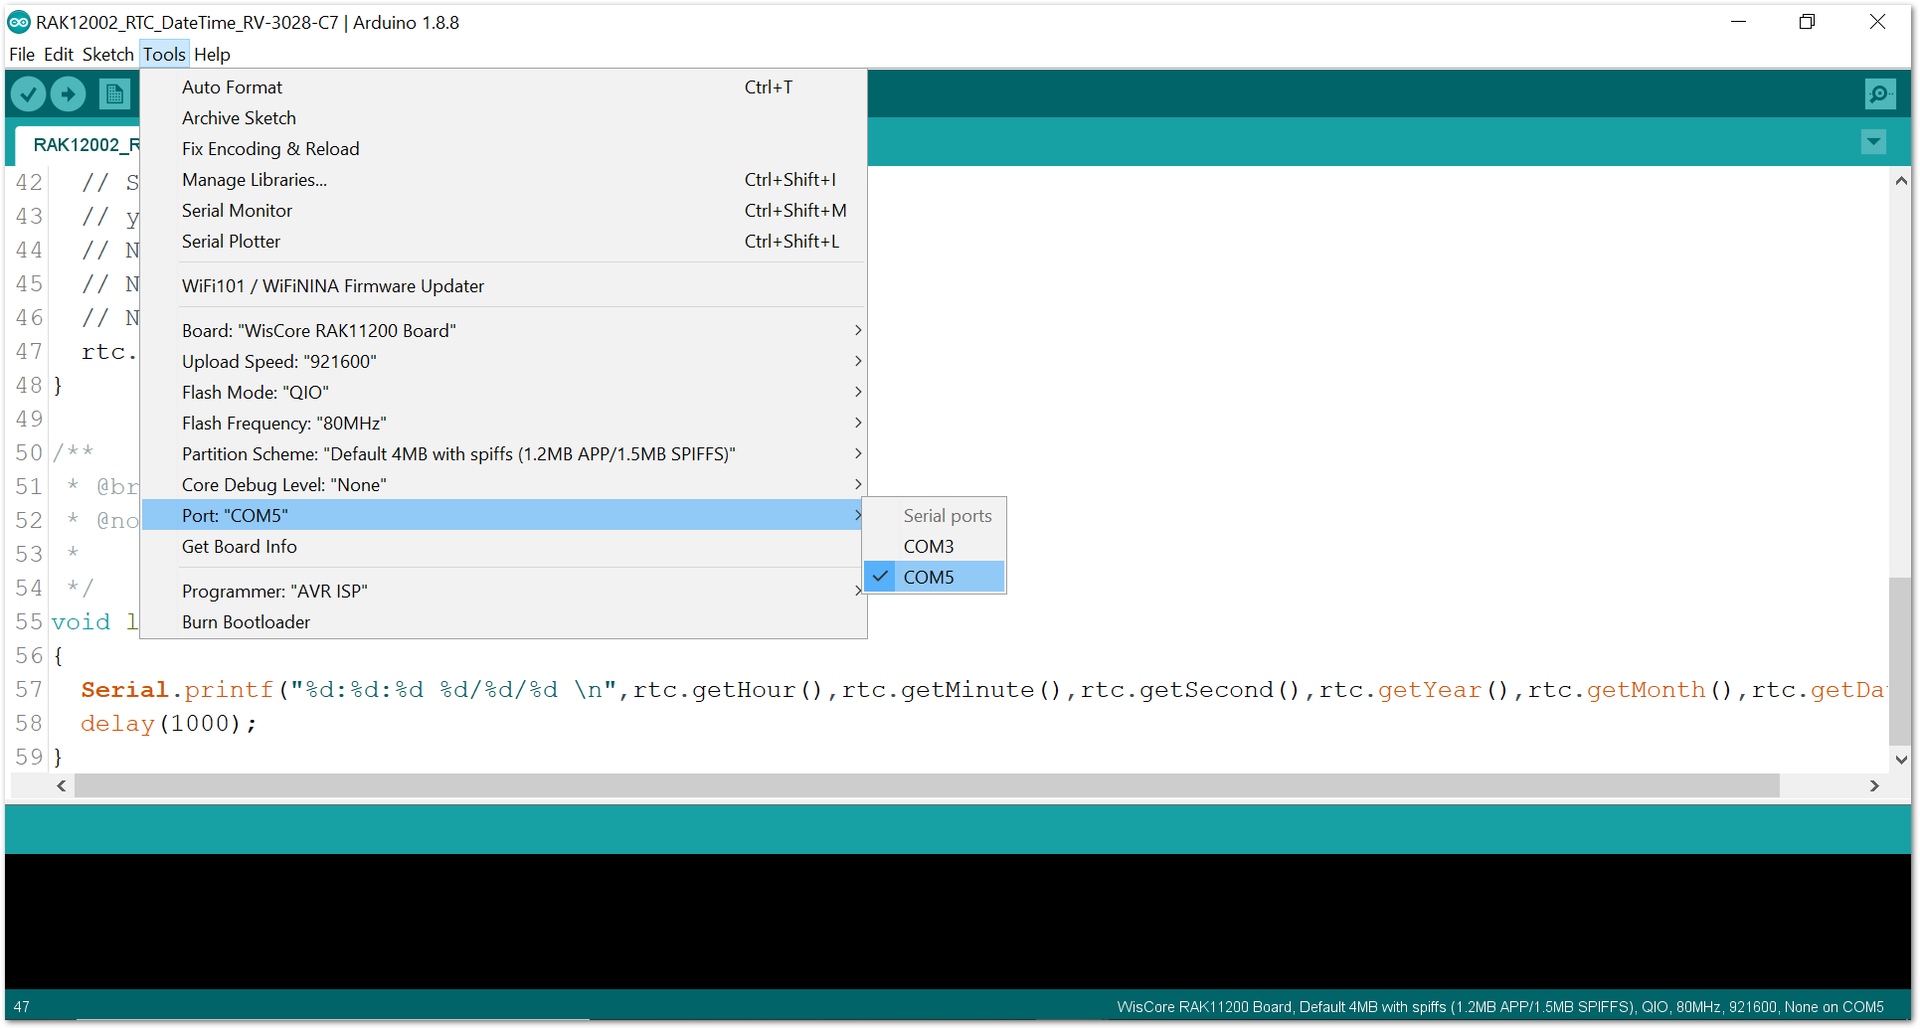
Task: Select the checked COM5 serial port
Action: pyautogui.click(x=934, y=577)
